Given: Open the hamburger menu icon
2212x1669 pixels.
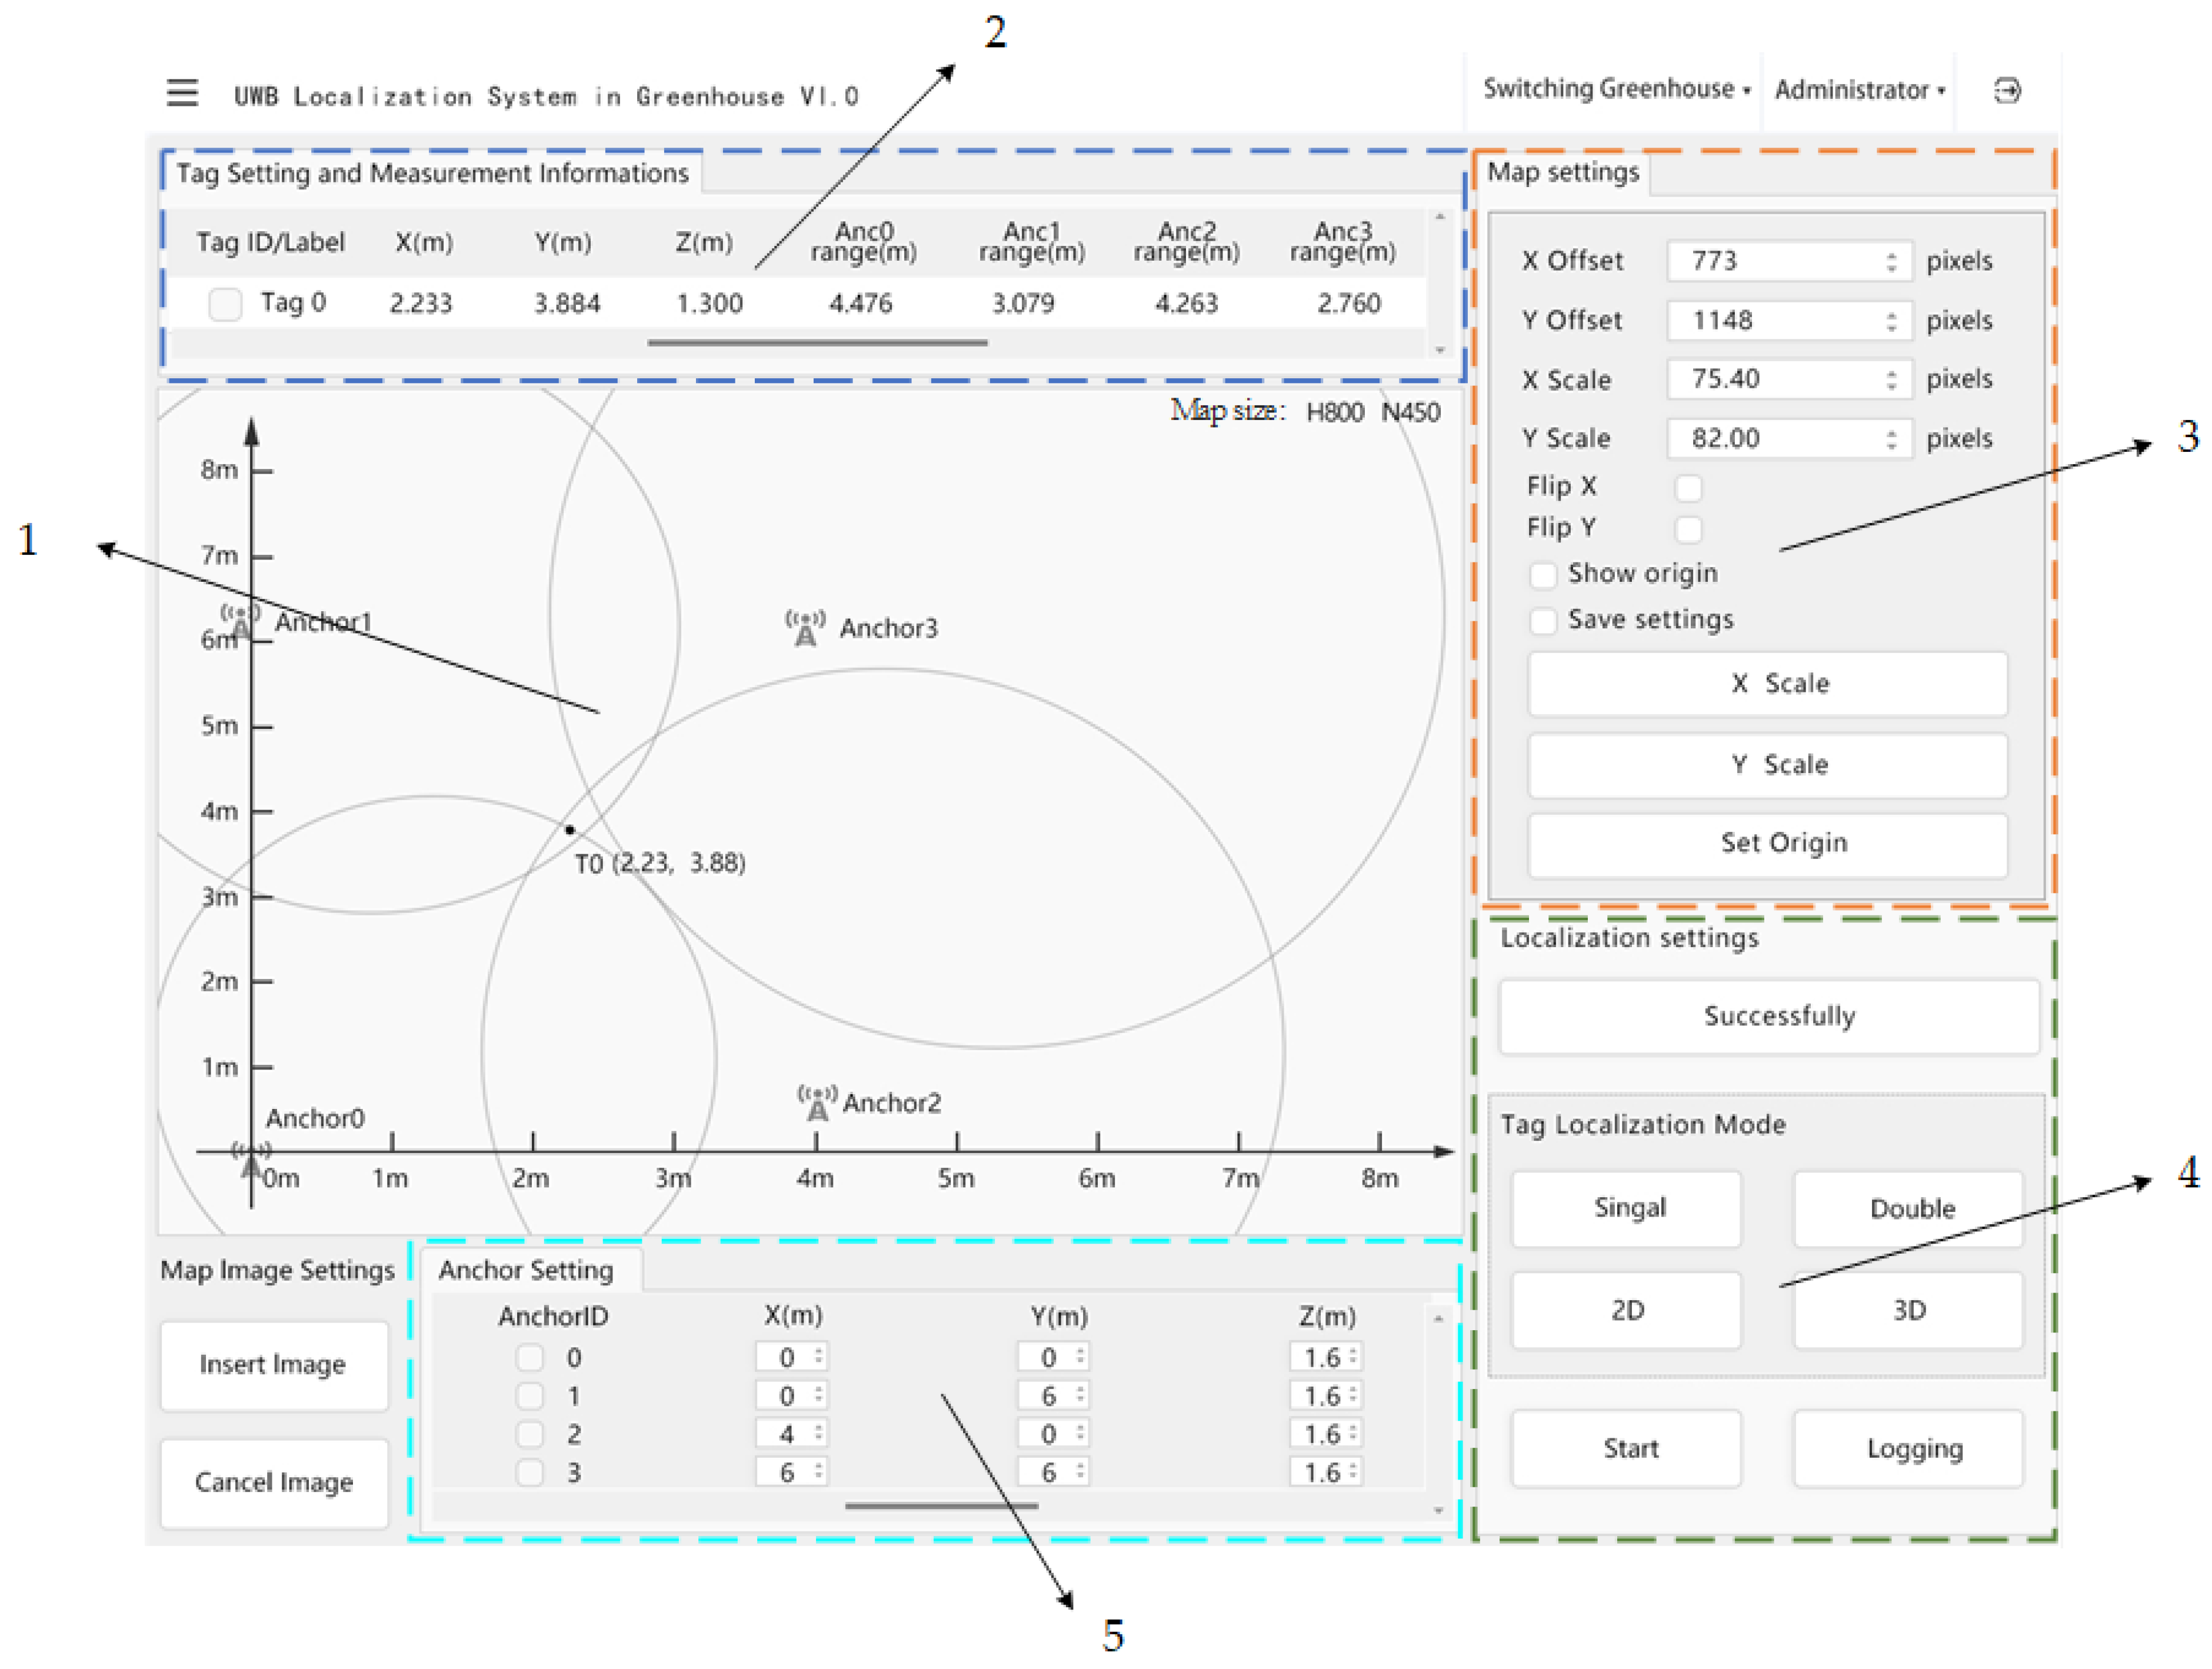Looking at the screenshot, I should coord(182,93).
